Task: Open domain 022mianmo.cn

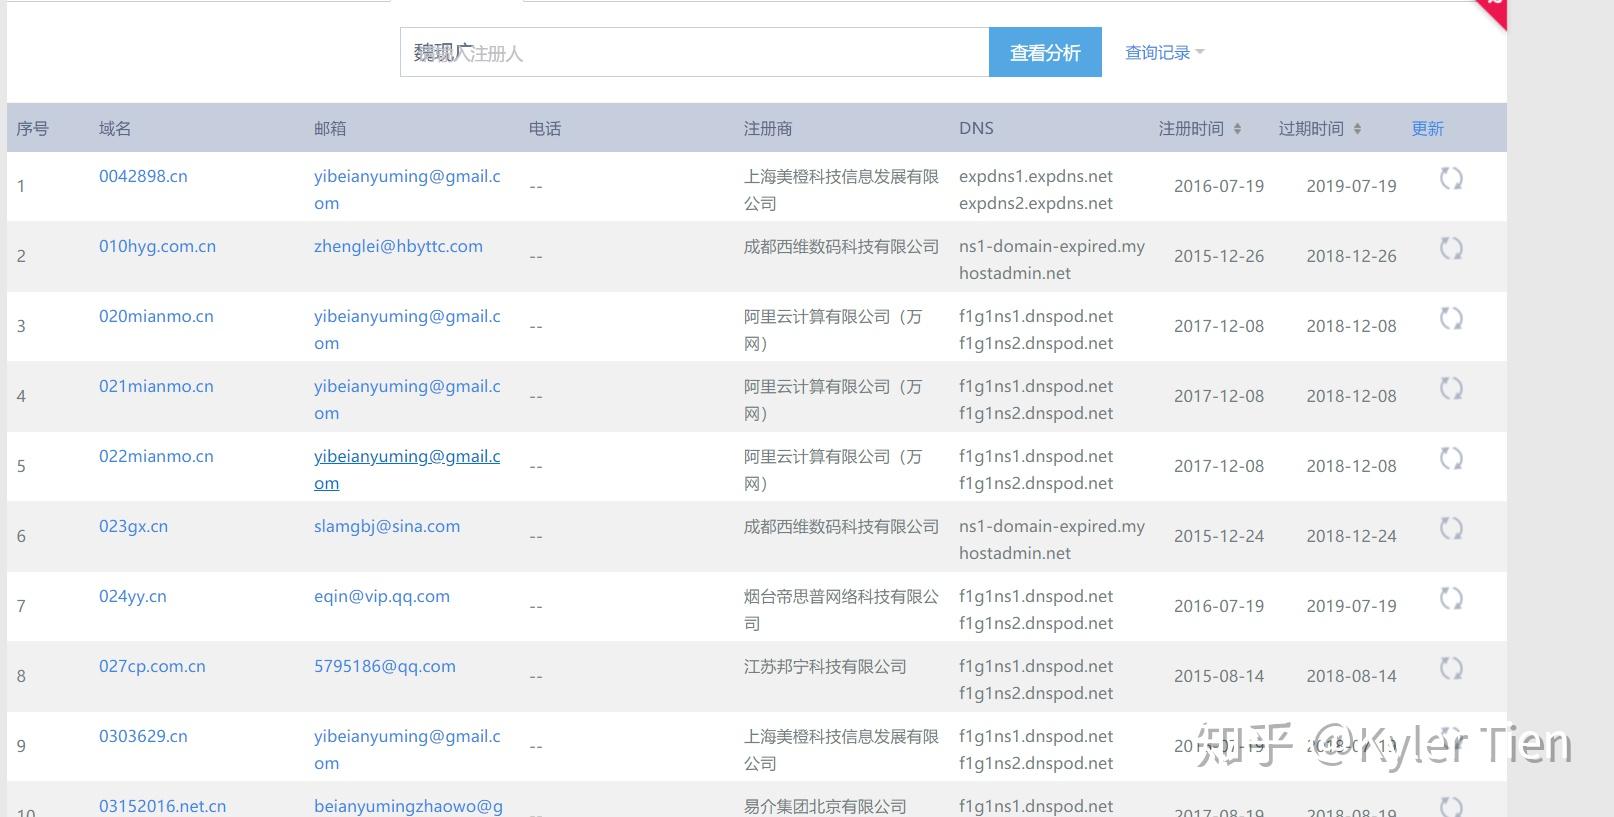Action: click(156, 456)
